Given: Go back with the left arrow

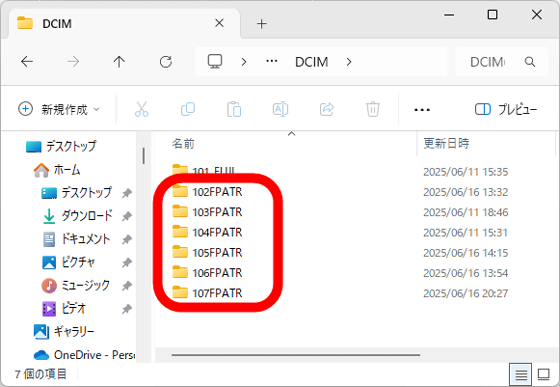Looking at the screenshot, I should (x=27, y=62).
